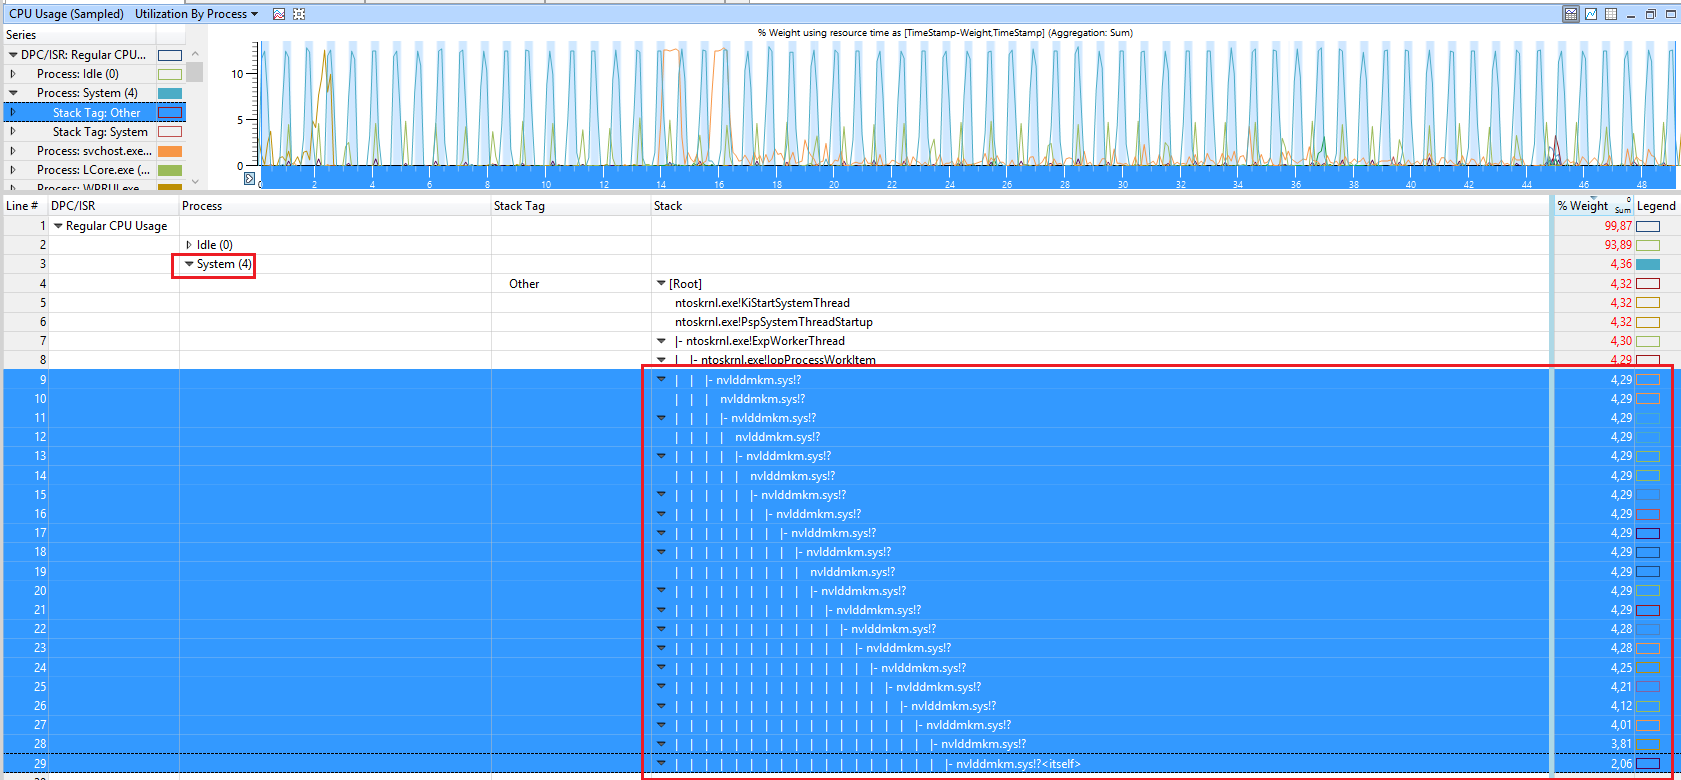Expand the Process: Idle (0) series

[x=13, y=74]
